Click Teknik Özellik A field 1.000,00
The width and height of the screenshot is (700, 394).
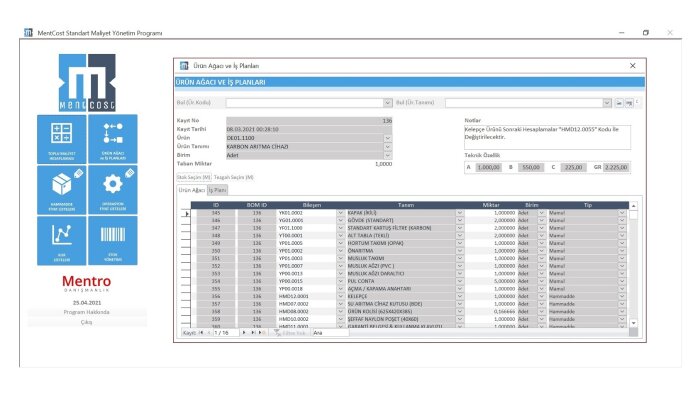pyautogui.click(x=488, y=168)
